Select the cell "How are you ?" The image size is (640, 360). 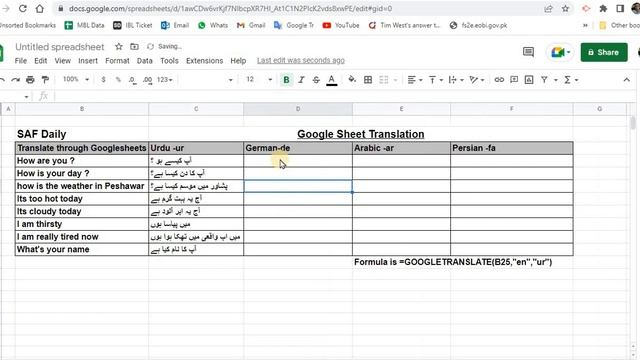(x=82, y=161)
